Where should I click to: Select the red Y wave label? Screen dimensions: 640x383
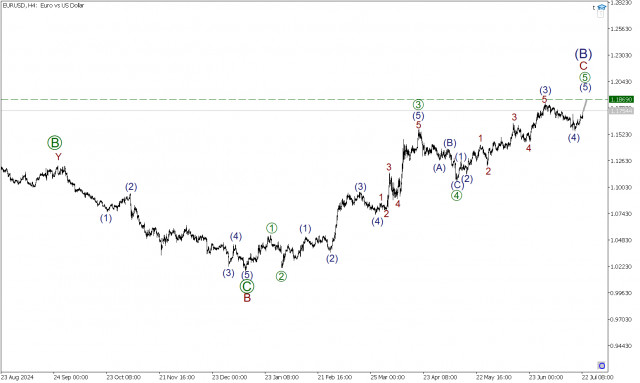(58, 157)
